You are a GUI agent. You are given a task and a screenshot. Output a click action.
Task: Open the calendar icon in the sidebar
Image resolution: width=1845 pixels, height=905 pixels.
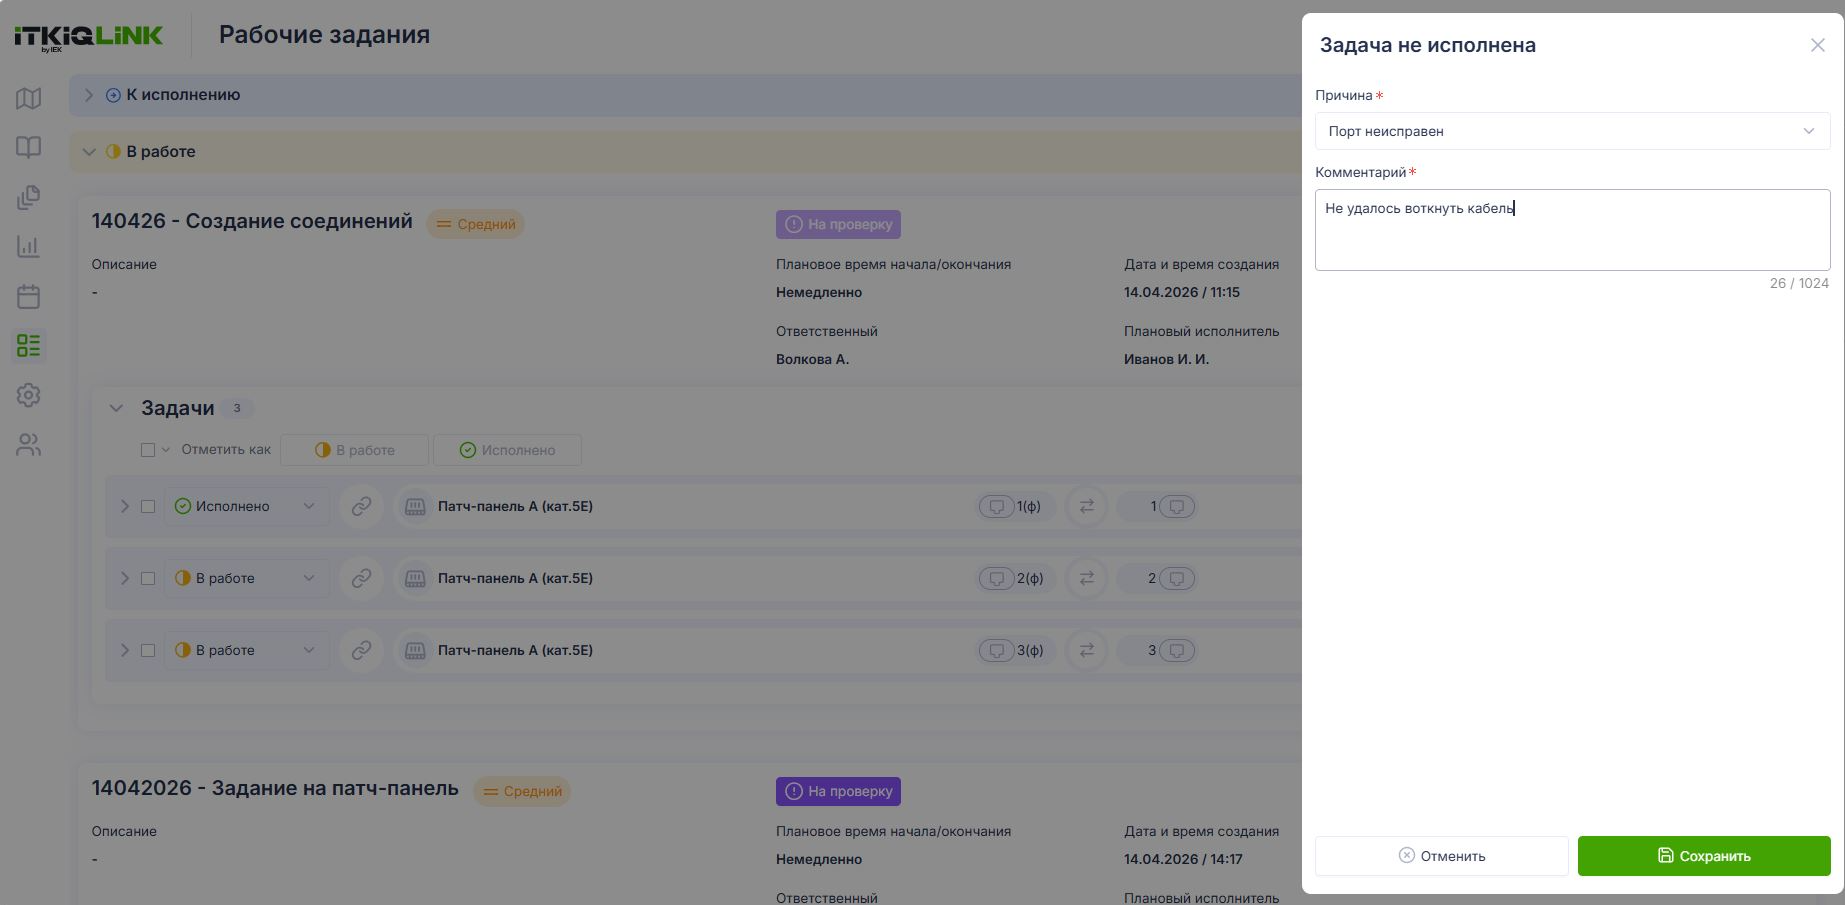pyautogui.click(x=28, y=296)
